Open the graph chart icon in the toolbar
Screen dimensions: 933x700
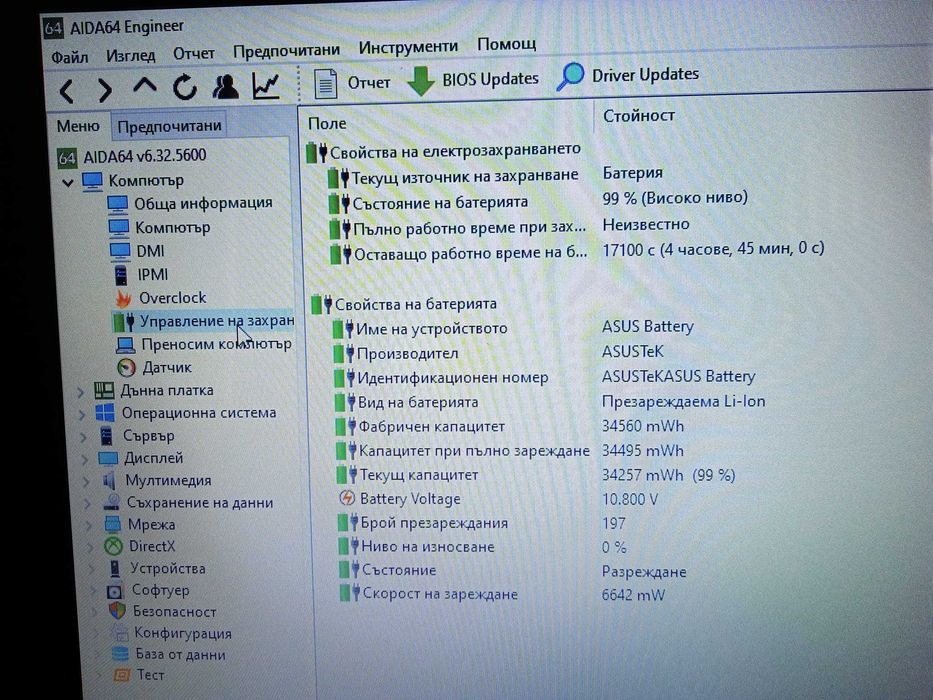(266, 85)
